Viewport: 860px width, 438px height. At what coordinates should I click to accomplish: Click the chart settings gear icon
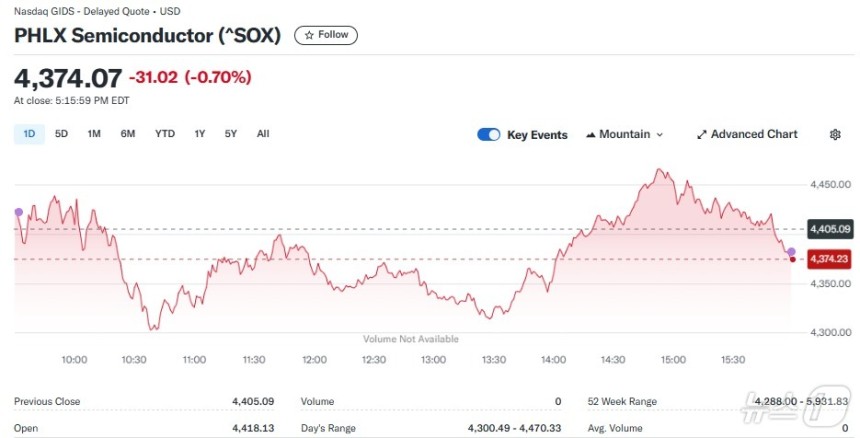(x=835, y=134)
